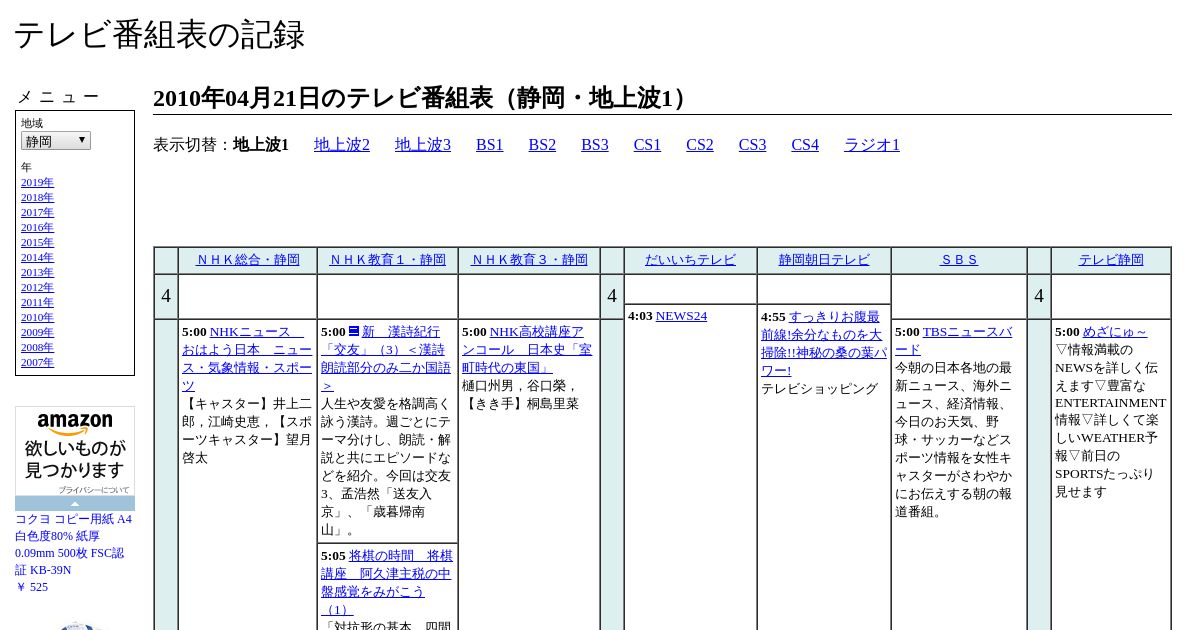Open the 2009年 year link

pos(37,333)
